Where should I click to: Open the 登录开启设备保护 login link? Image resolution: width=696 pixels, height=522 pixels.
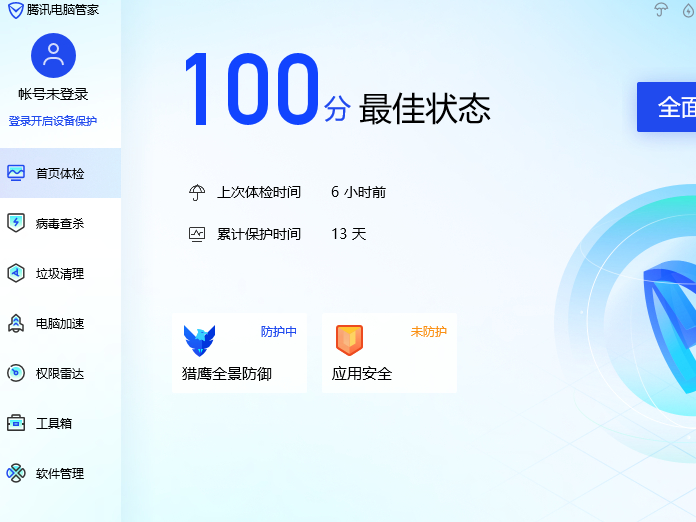click(x=53, y=121)
